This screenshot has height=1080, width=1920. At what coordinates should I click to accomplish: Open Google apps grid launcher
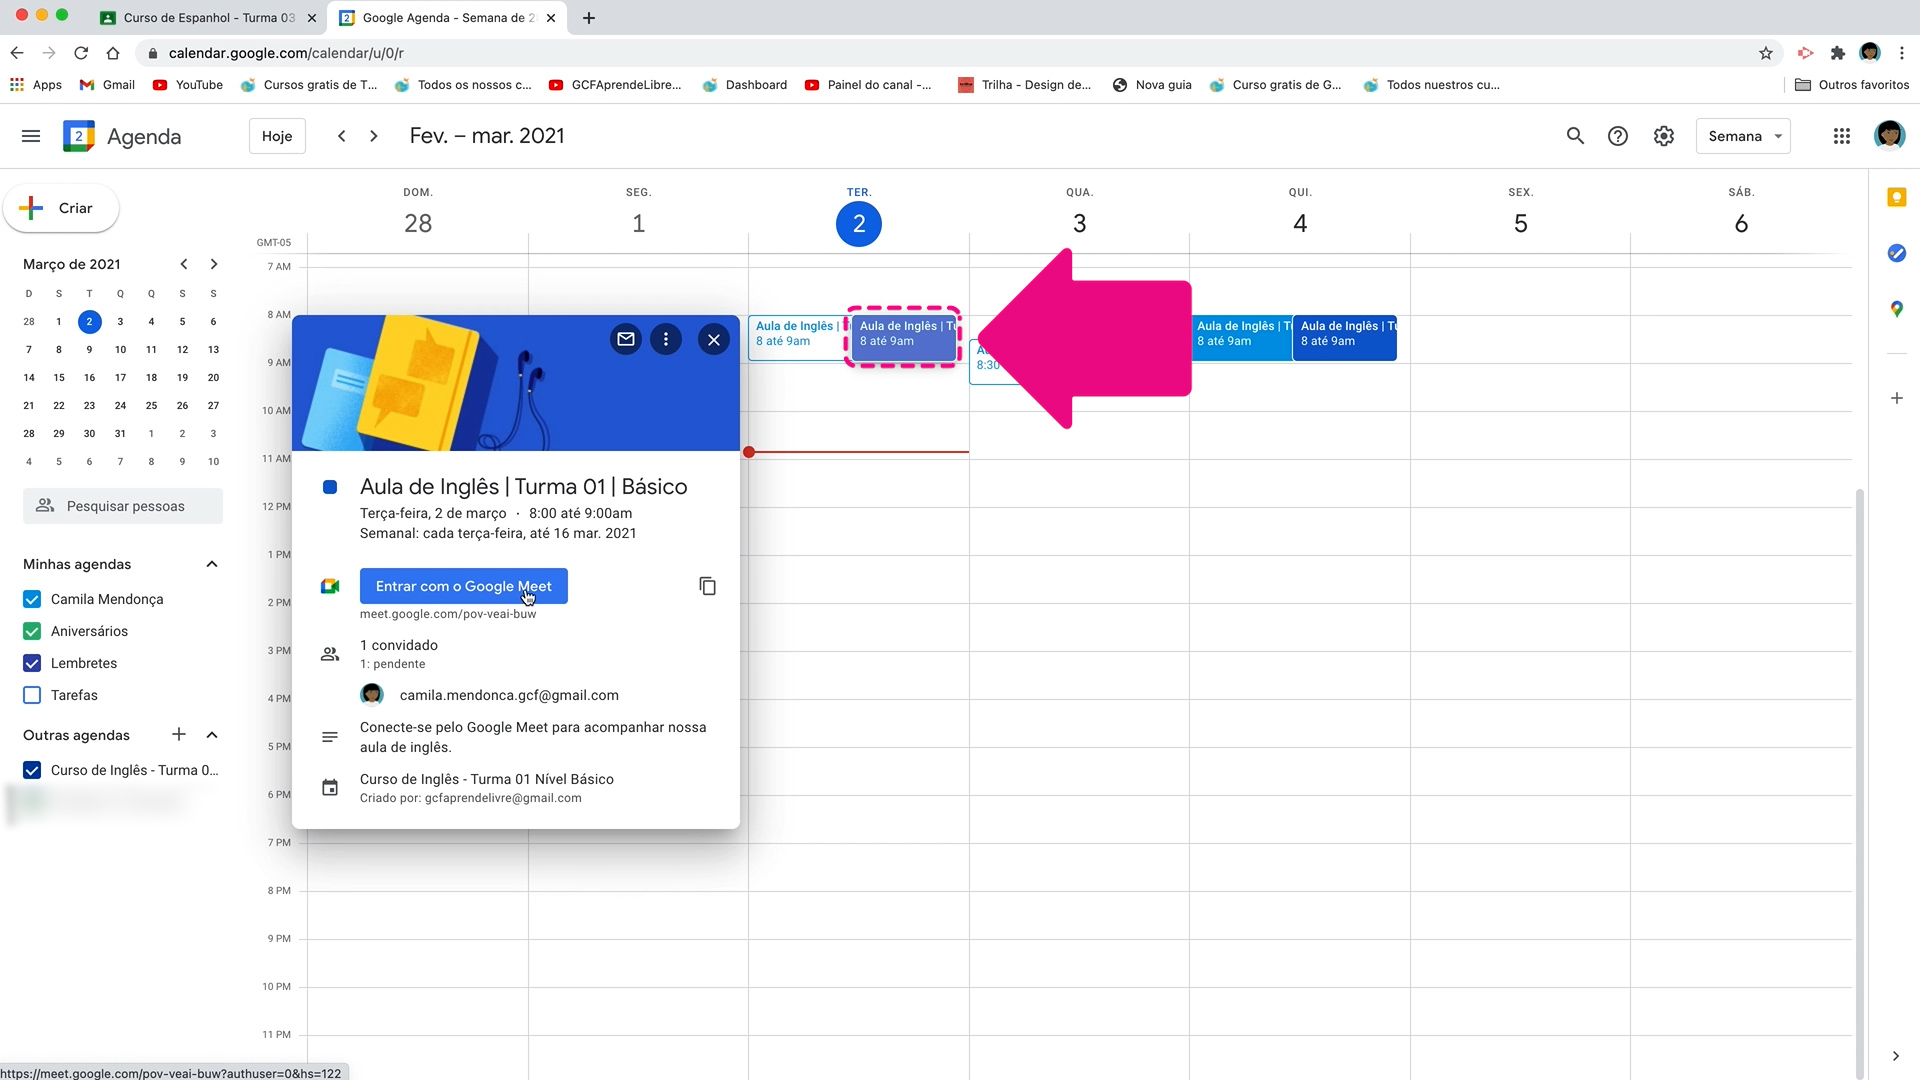pos(1842,136)
